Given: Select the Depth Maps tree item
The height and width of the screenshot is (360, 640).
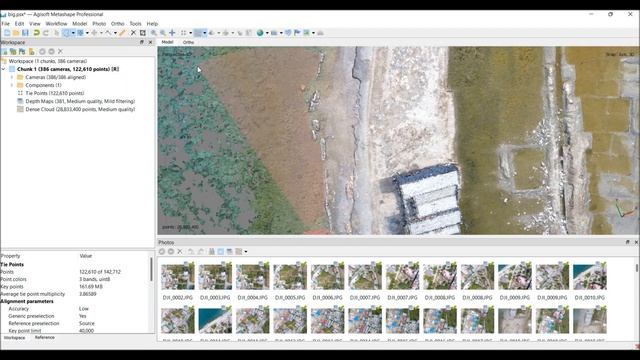Looking at the screenshot, I should pyautogui.click(x=76, y=101).
